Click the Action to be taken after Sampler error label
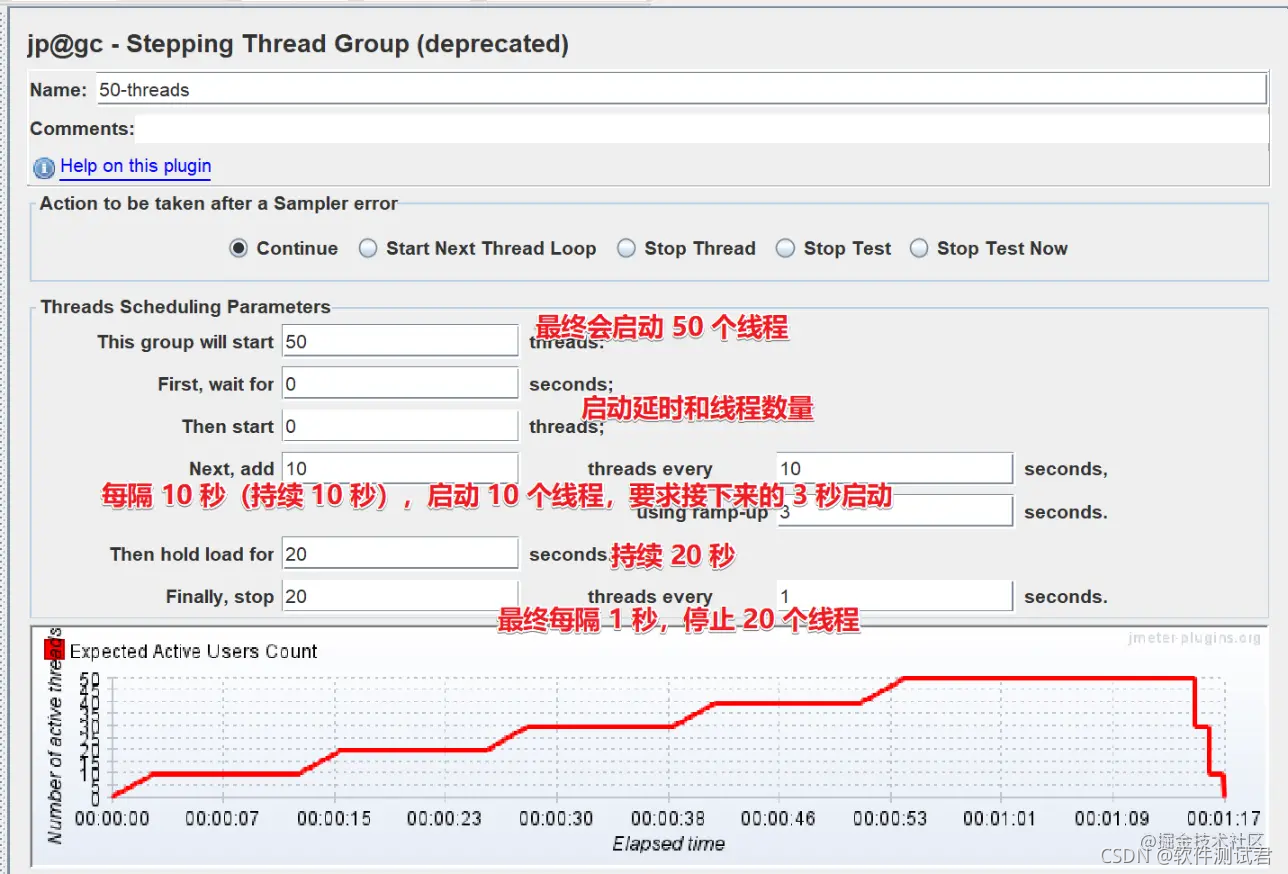Viewport: 1288px width, 874px height. tap(219, 203)
